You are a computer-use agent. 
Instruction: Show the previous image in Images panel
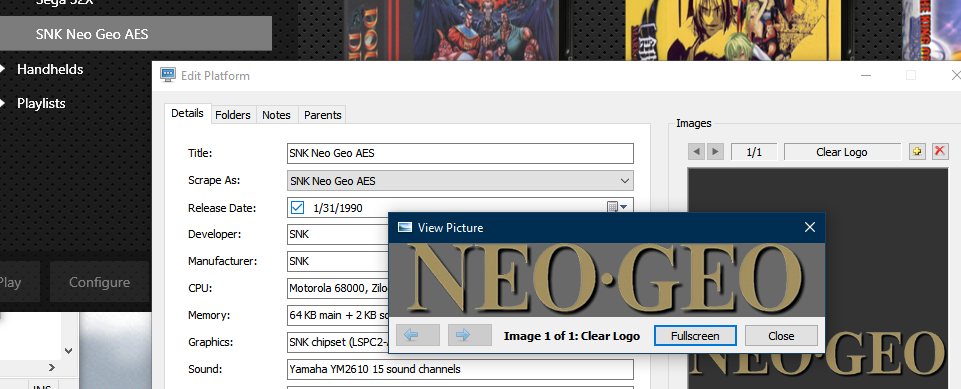click(696, 152)
